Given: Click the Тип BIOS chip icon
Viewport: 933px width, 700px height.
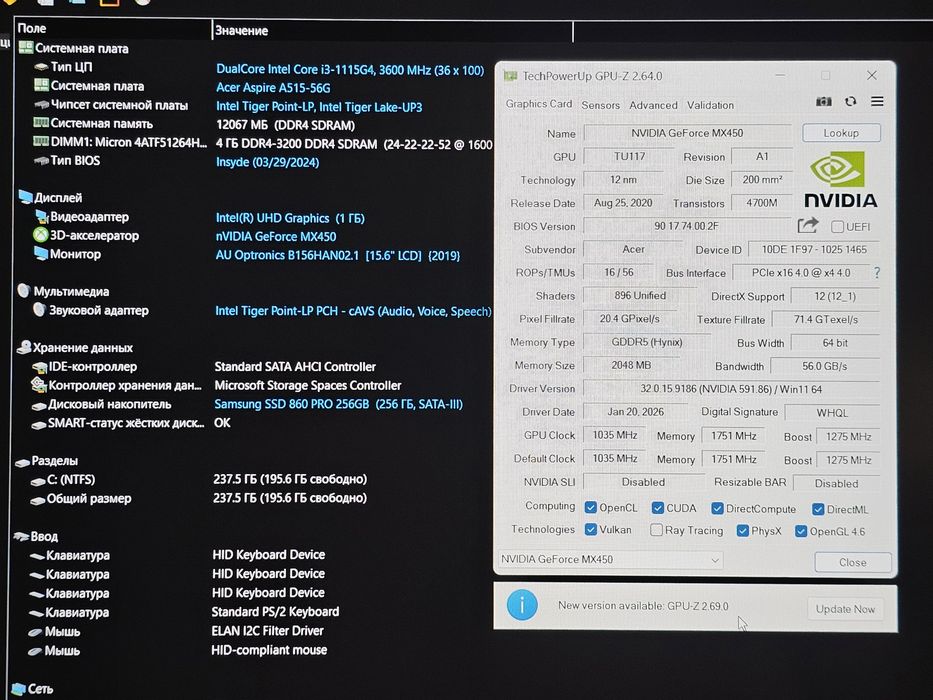Looking at the screenshot, I should pos(41,161).
